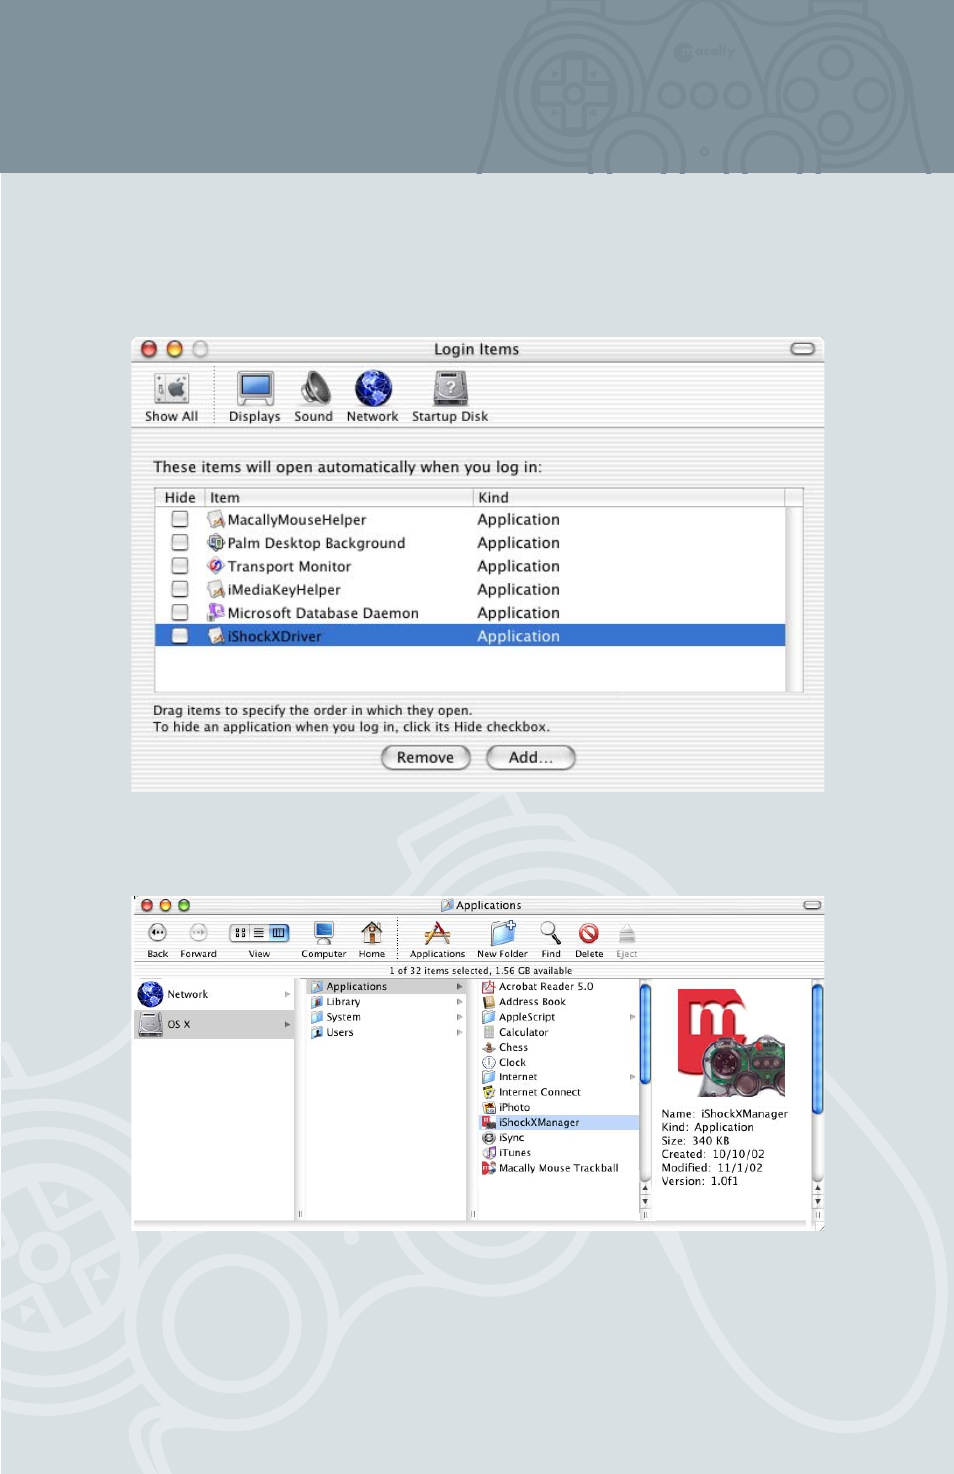Select Acrobat Reader 5.0 in list
Screen dimensions: 954x1474
[x=546, y=987]
